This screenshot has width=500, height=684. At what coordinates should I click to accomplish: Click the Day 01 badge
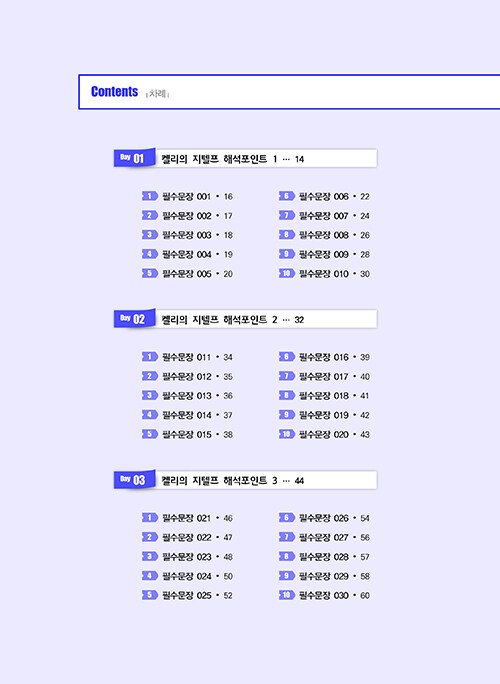click(134, 158)
